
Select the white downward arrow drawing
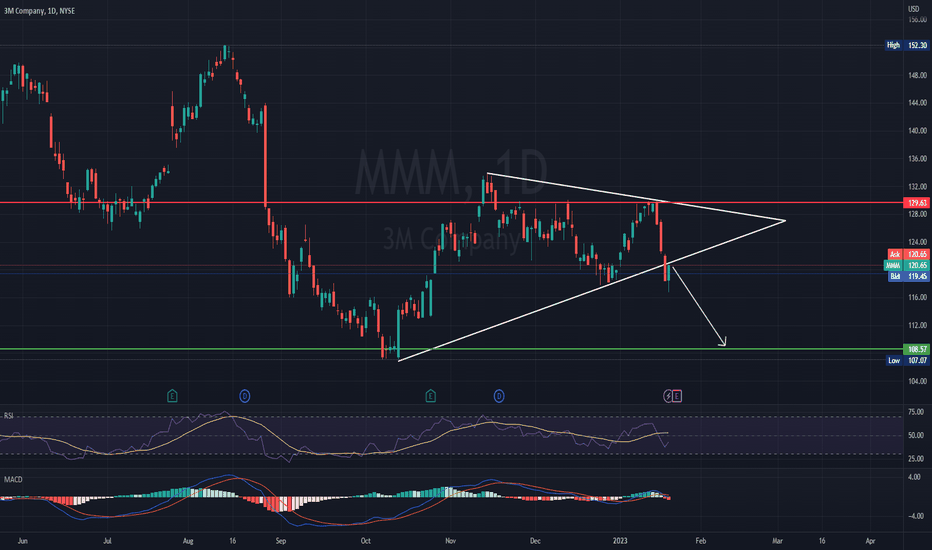coord(699,307)
